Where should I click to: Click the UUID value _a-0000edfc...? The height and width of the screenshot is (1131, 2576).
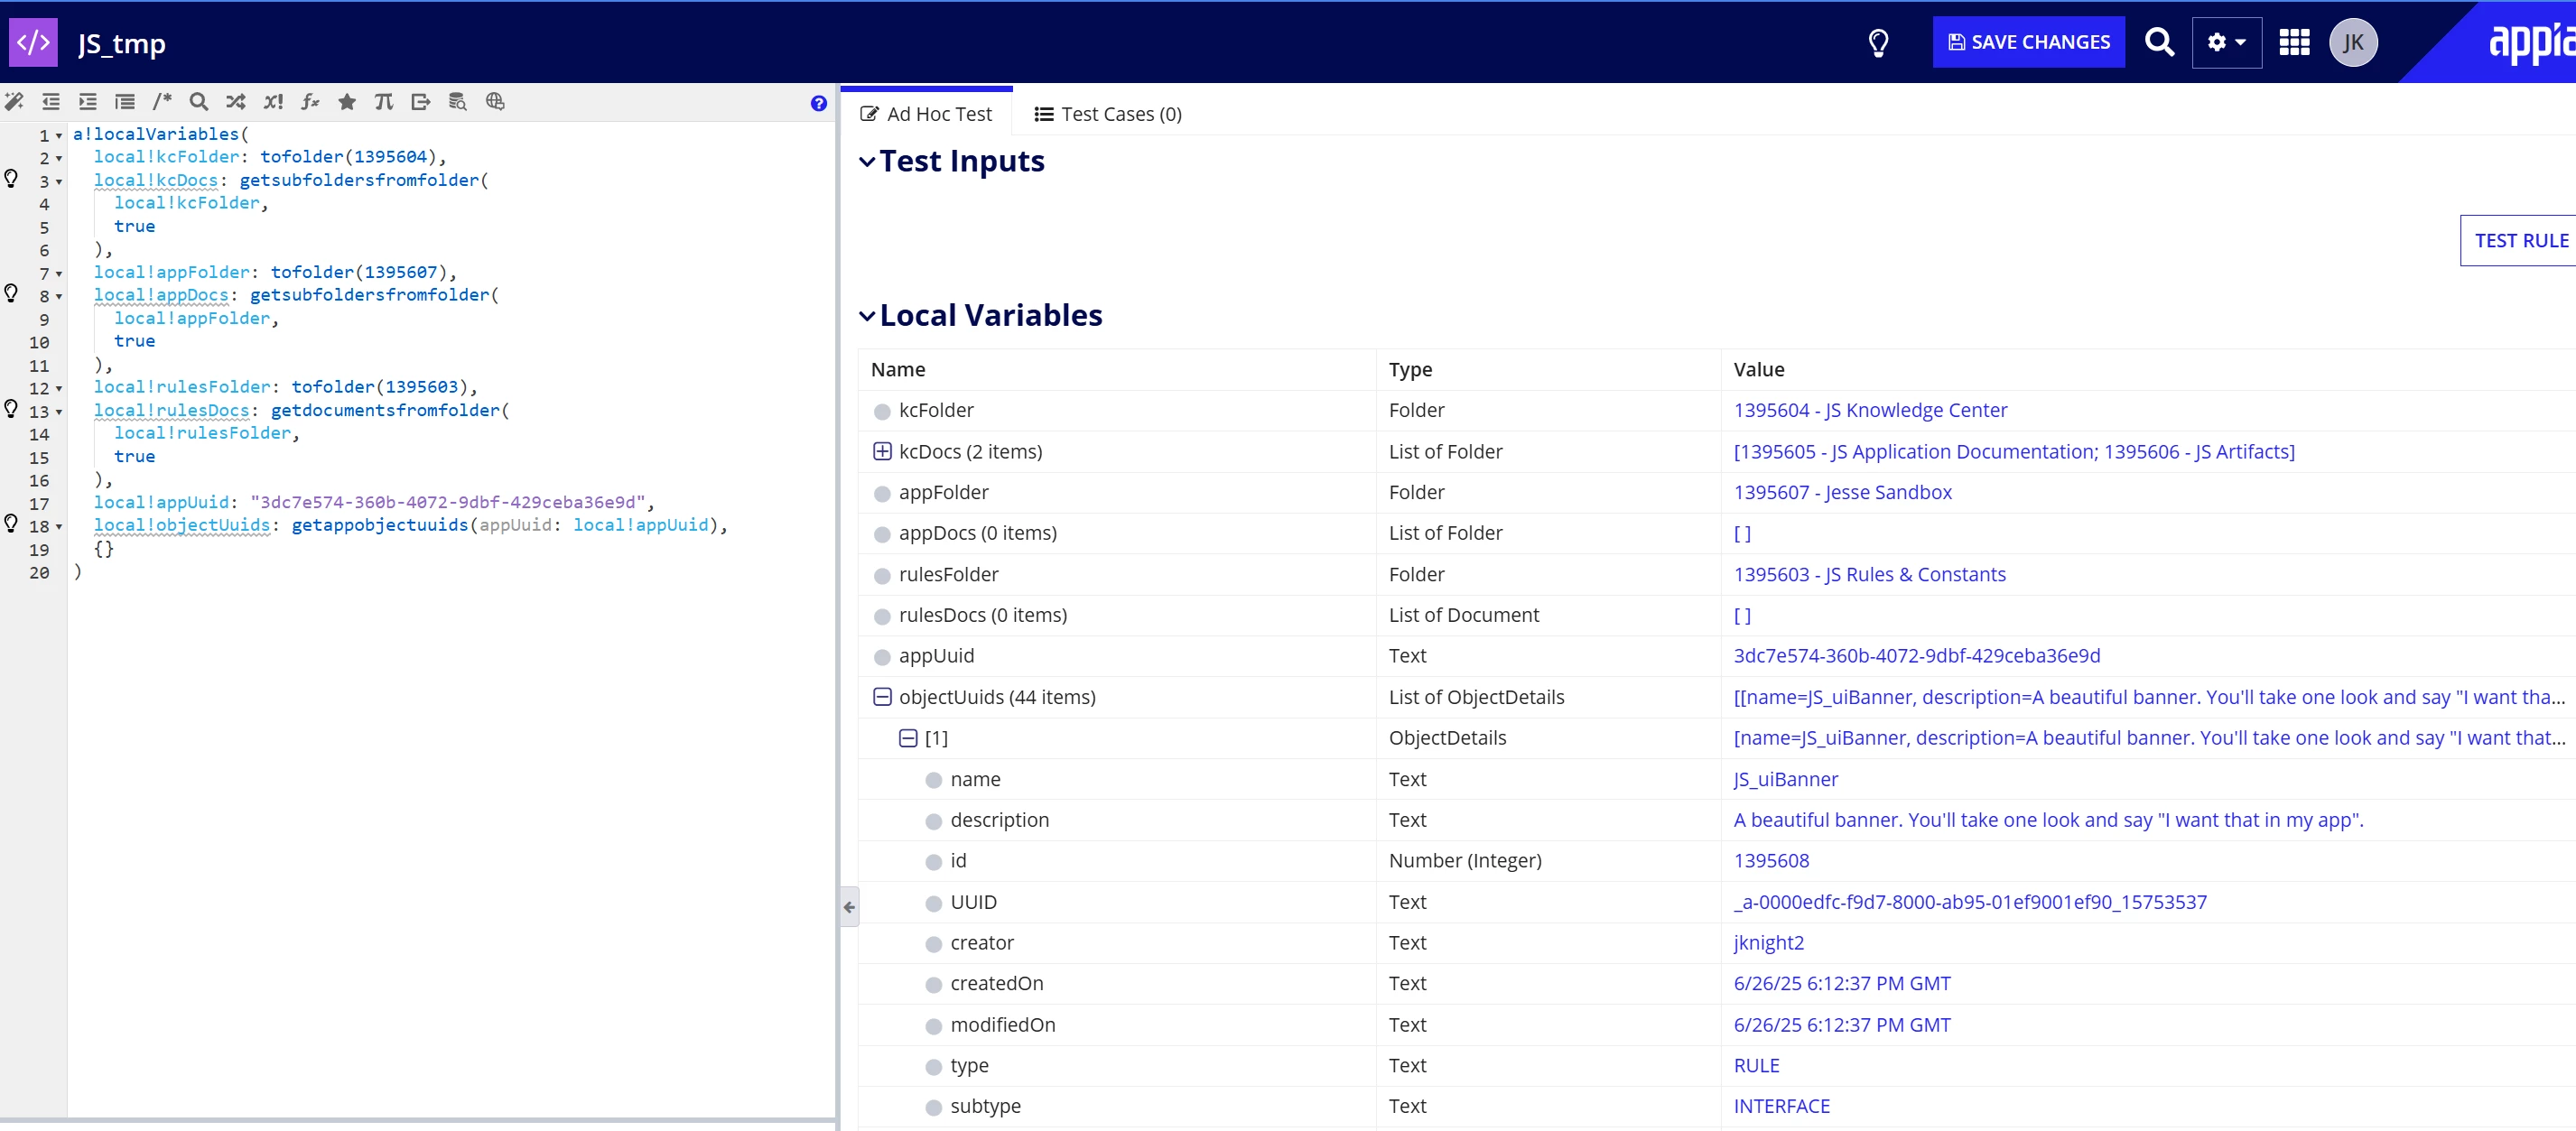click(1970, 901)
